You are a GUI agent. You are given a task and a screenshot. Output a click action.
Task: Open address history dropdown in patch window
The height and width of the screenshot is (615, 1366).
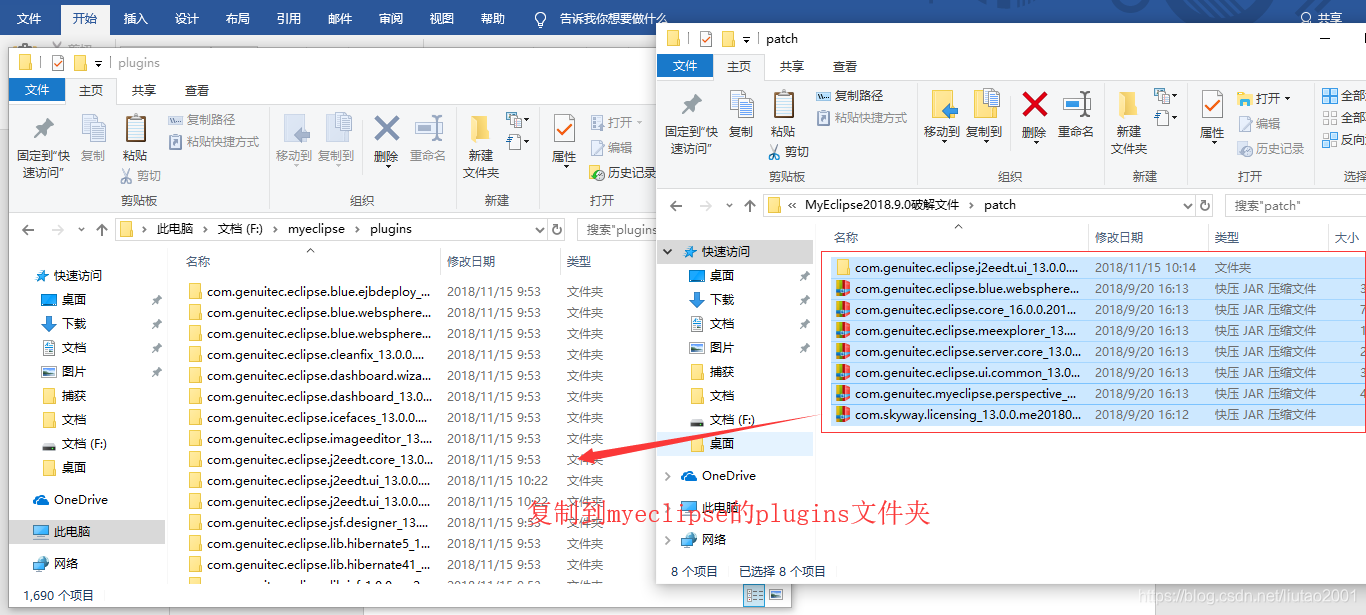(x=1188, y=205)
